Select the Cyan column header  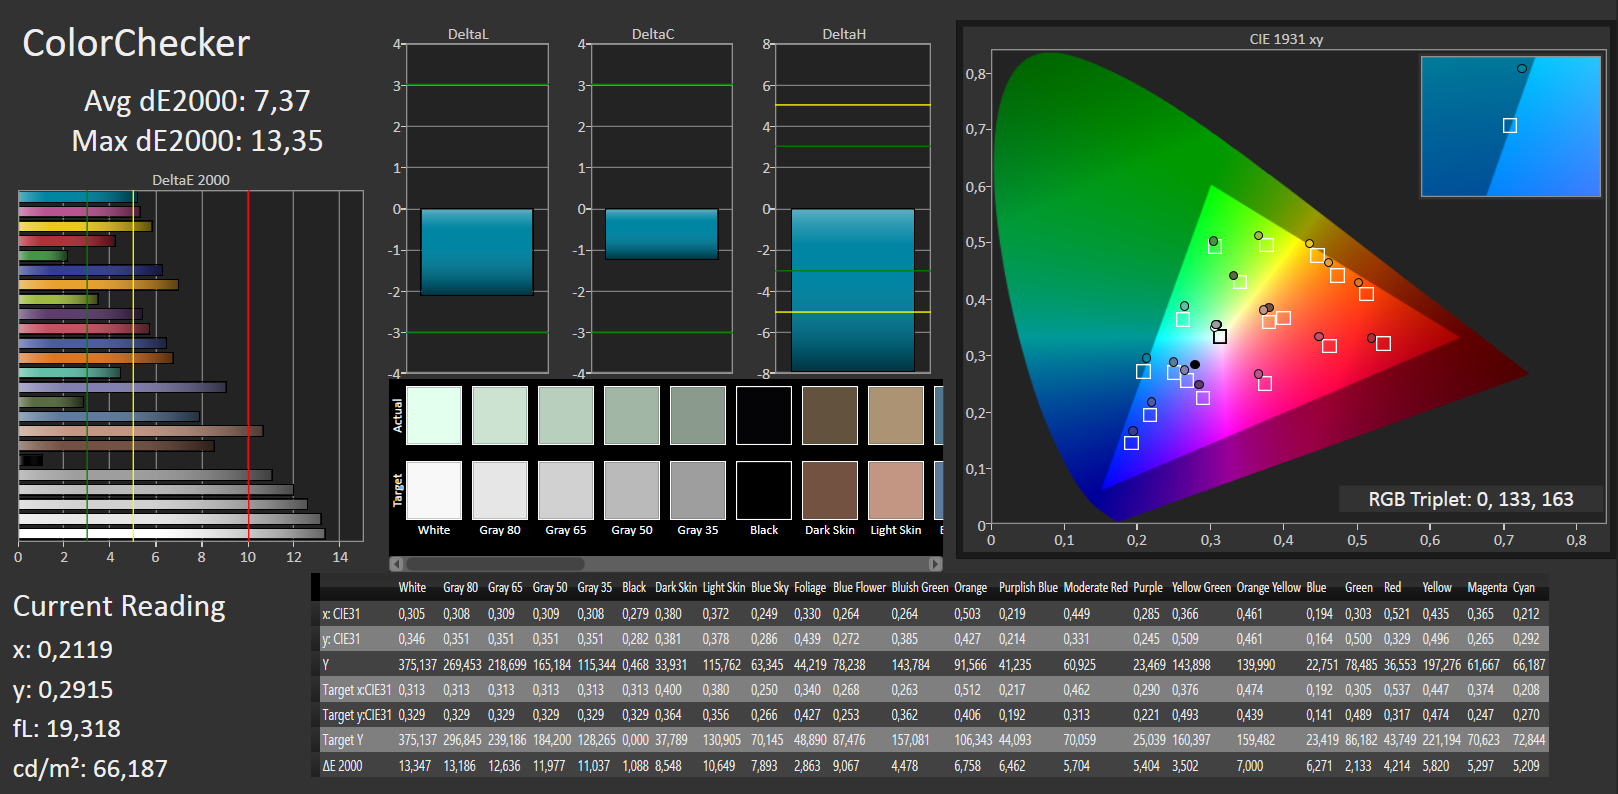tap(1523, 588)
